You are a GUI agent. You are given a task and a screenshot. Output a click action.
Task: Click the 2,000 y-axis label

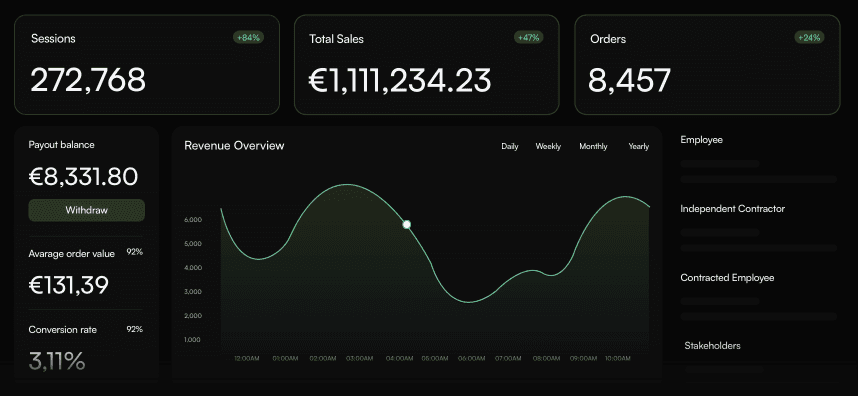click(x=193, y=316)
